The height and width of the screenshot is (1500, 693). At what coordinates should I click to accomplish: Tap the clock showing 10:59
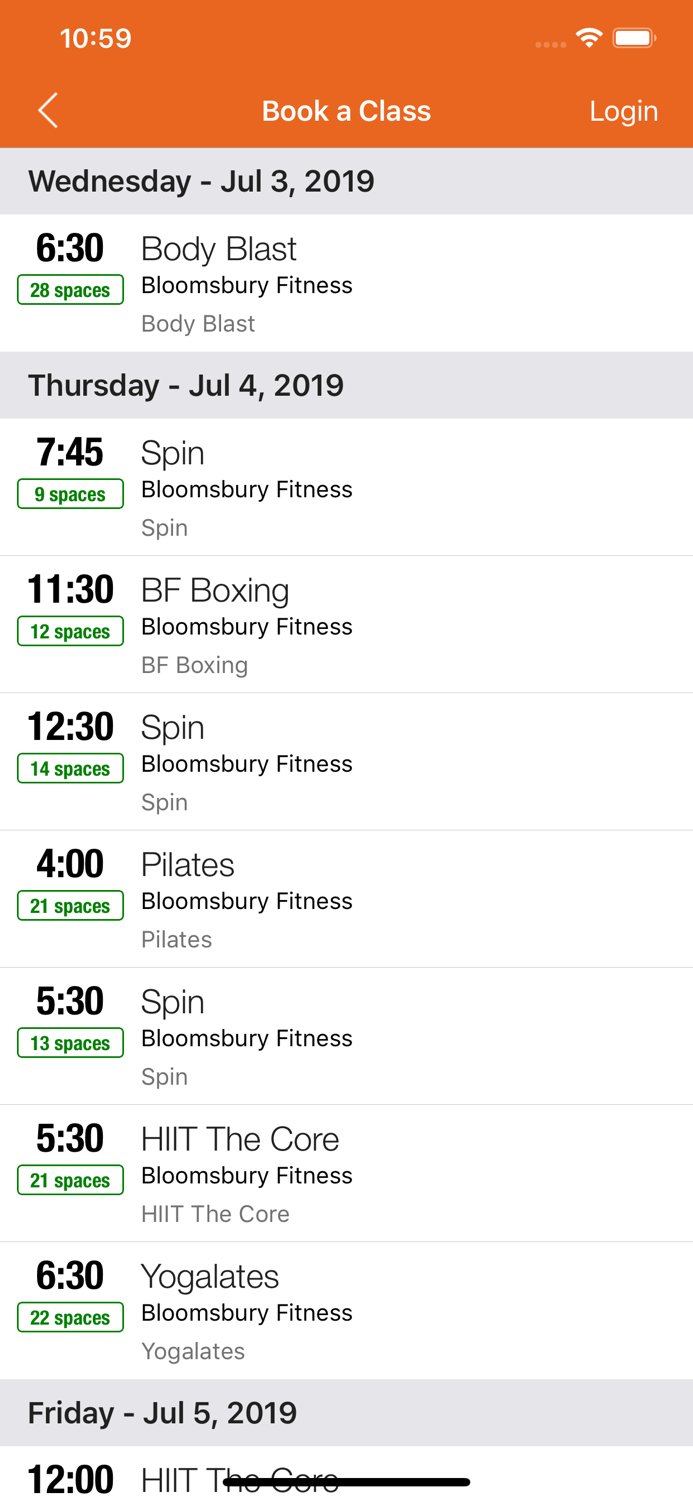pyautogui.click(x=96, y=39)
